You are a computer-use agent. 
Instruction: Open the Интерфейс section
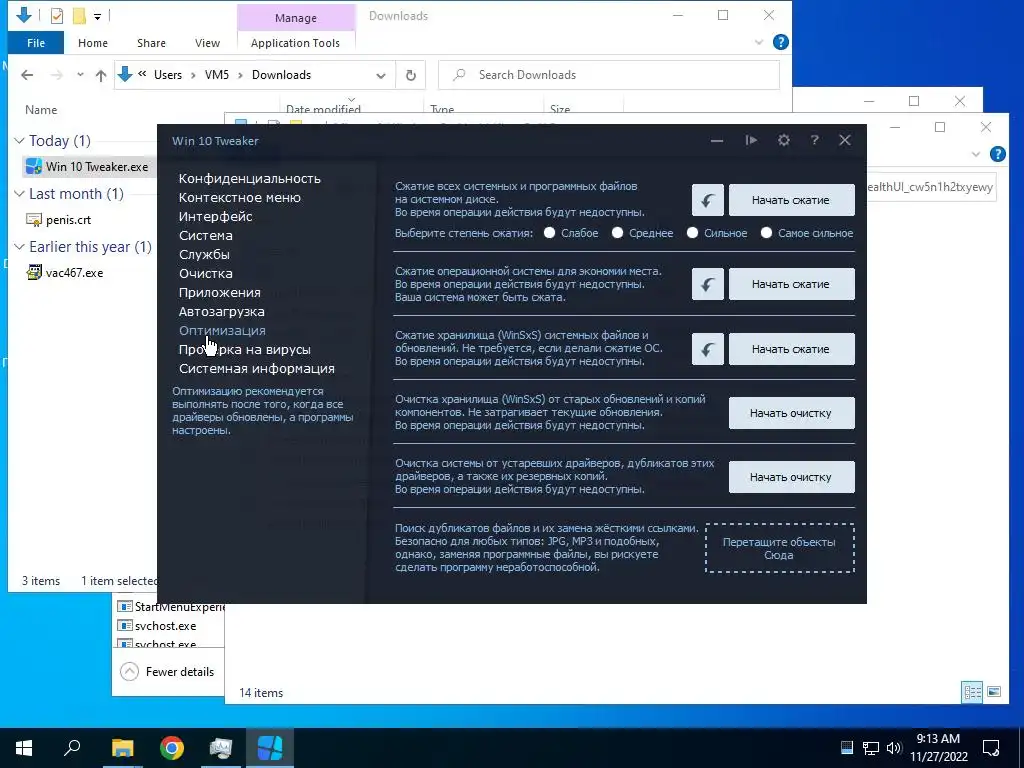click(216, 216)
